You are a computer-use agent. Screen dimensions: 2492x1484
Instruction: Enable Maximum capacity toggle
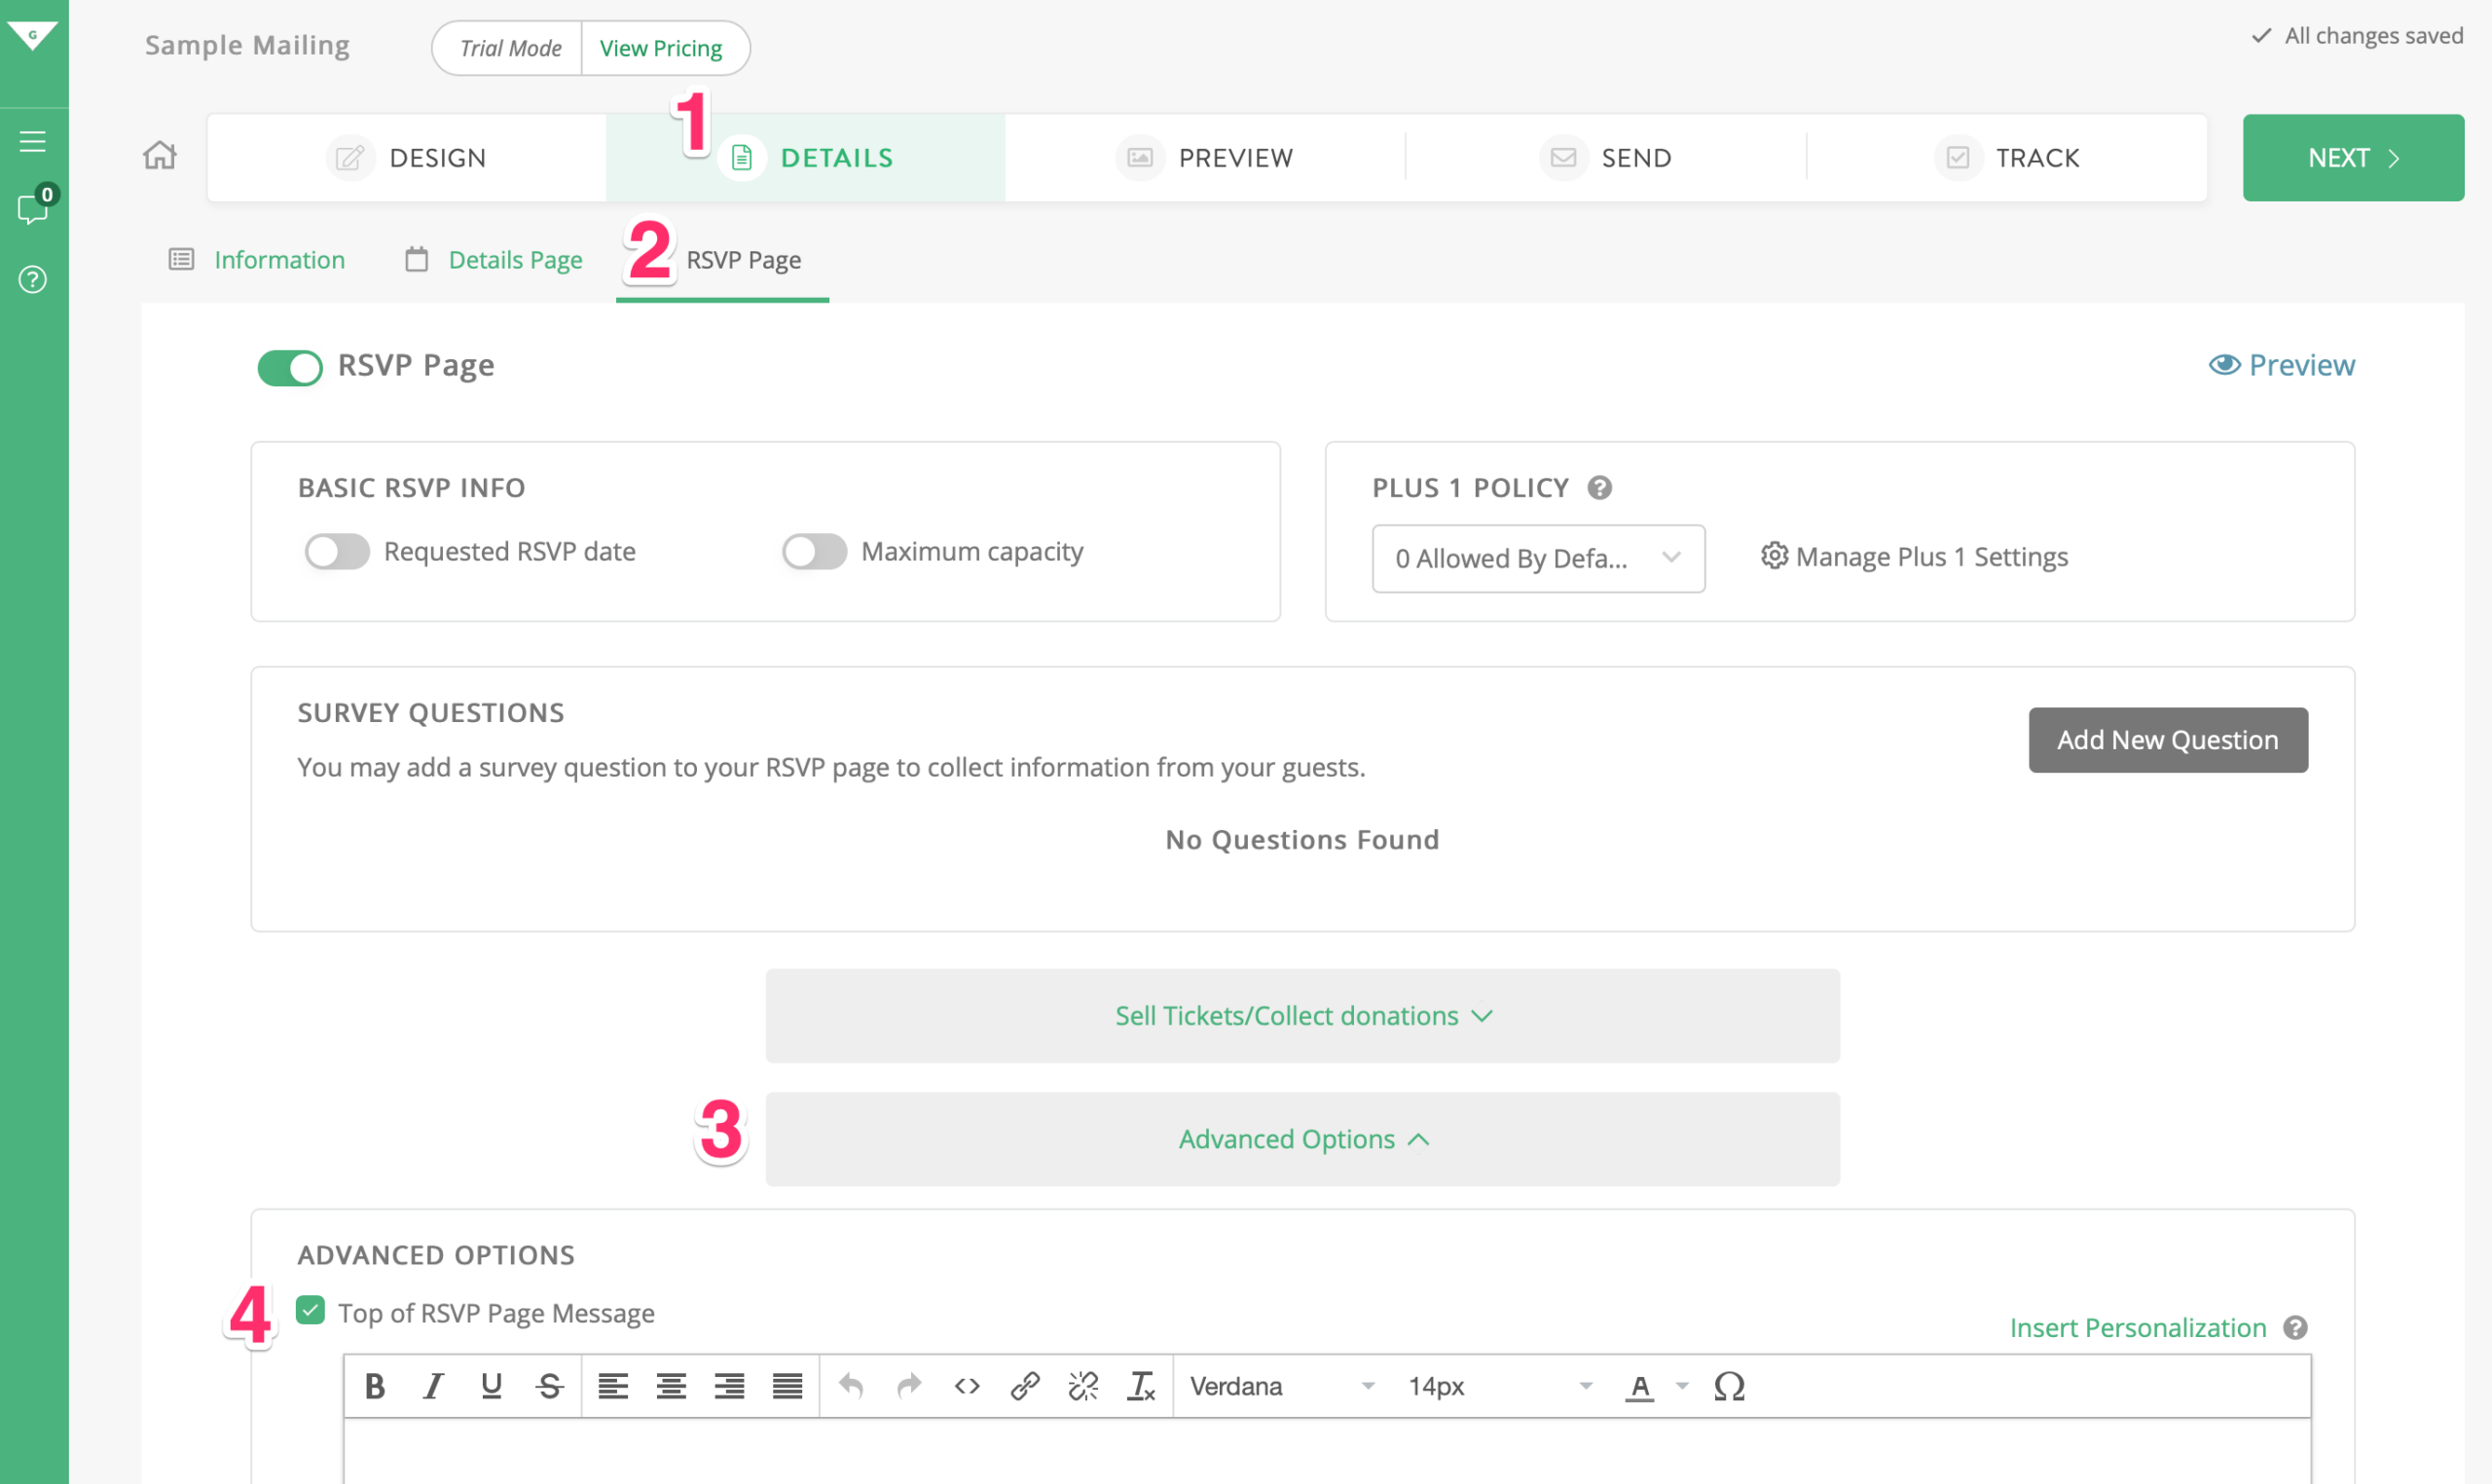(x=814, y=551)
